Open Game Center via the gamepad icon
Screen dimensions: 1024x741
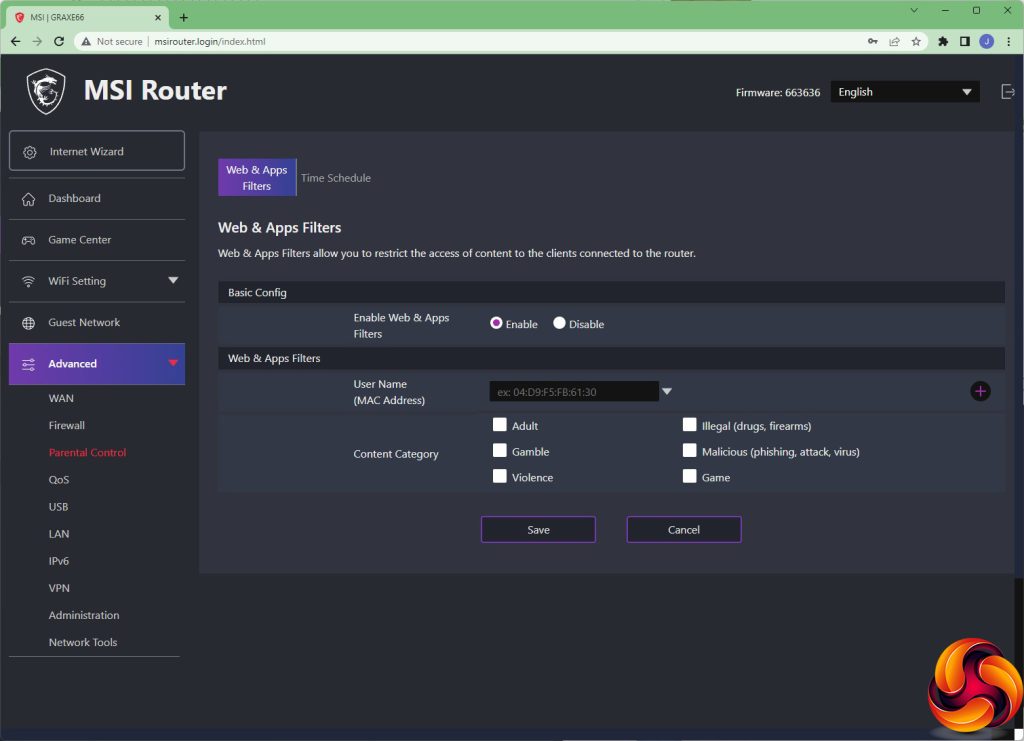(28, 240)
